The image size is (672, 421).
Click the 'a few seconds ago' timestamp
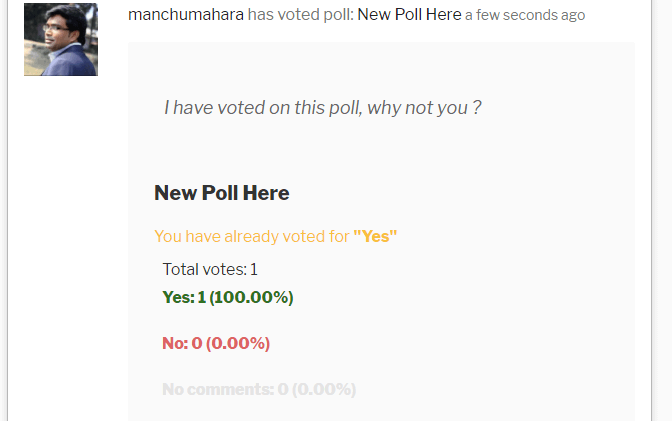(525, 15)
